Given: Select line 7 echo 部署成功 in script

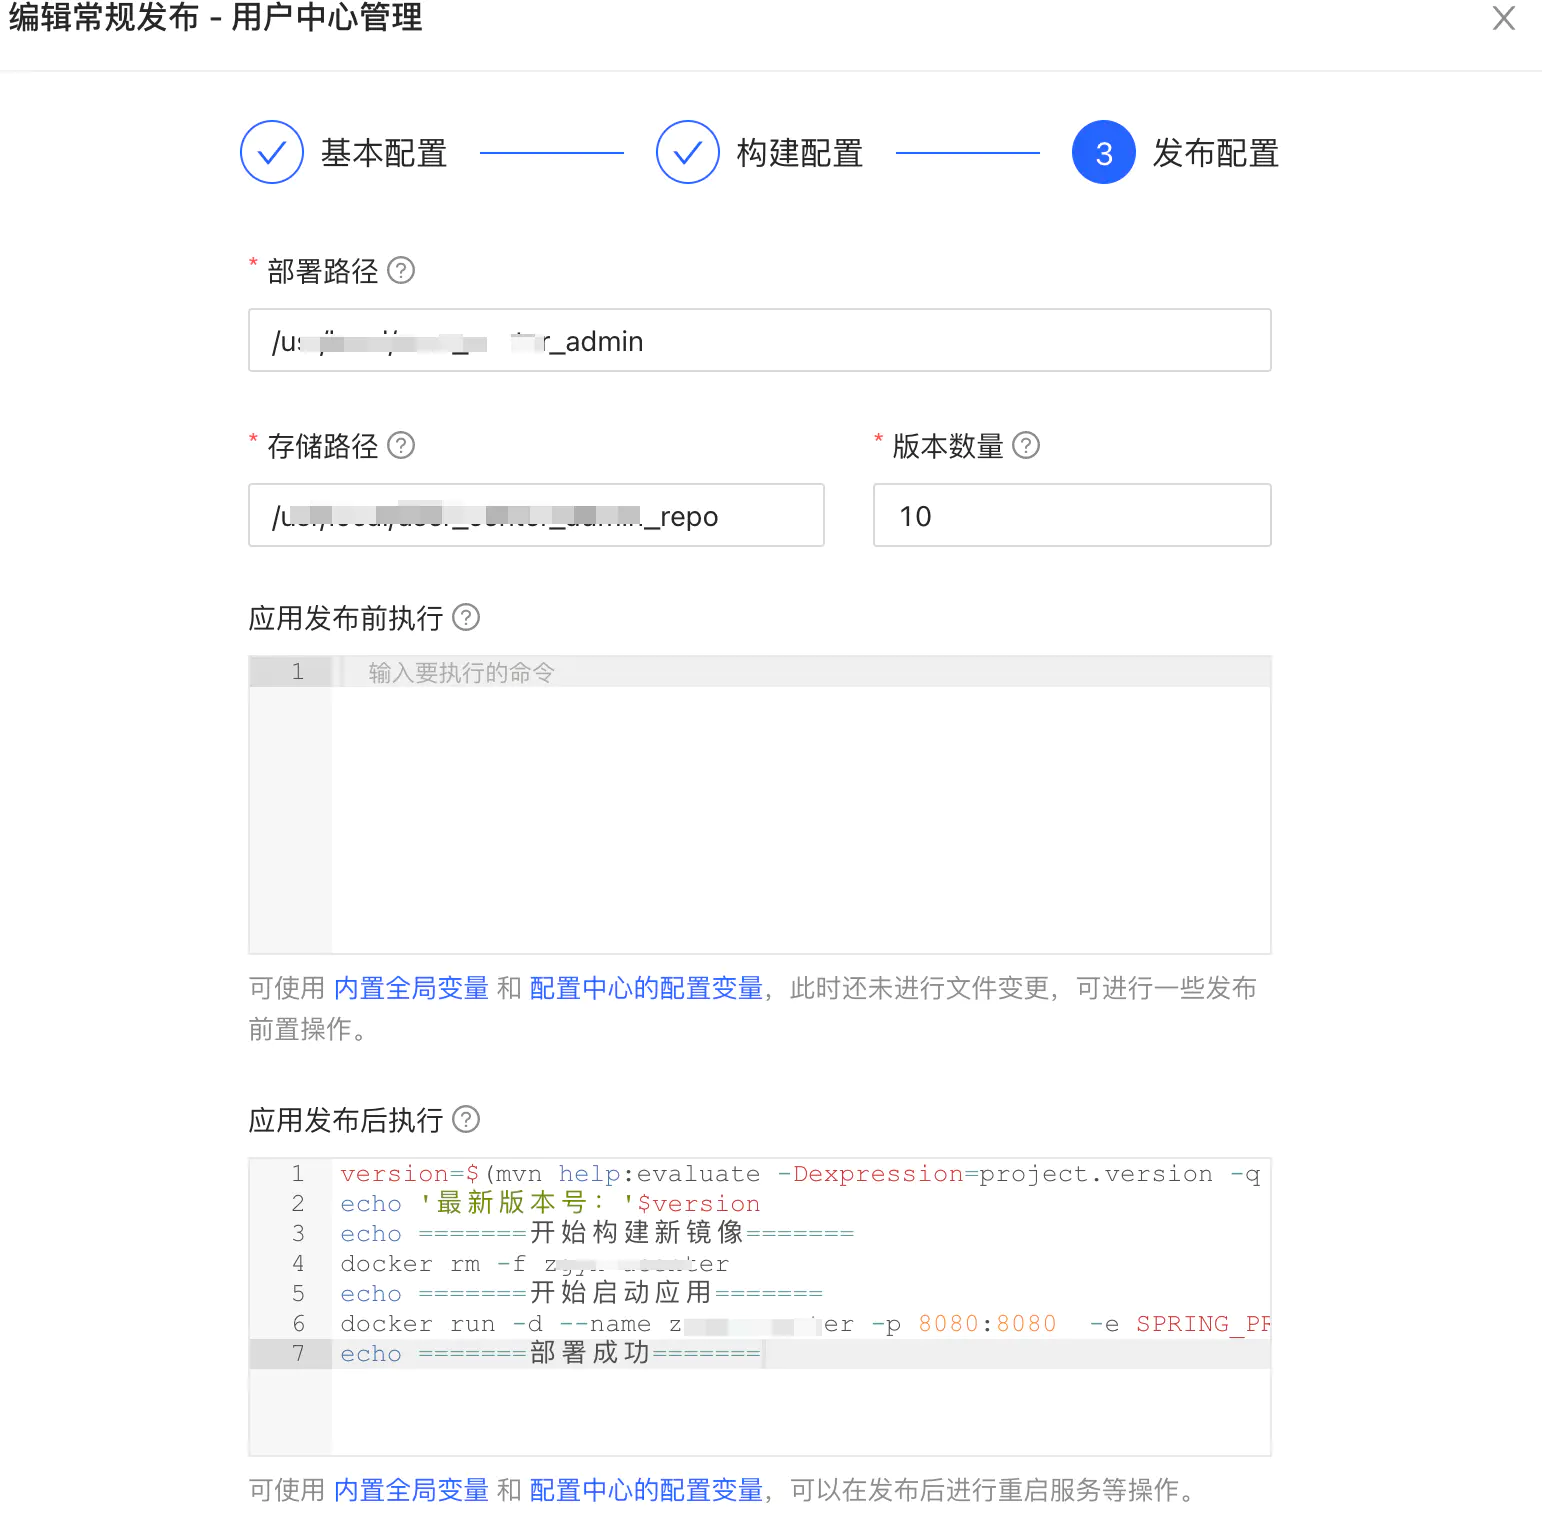Looking at the screenshot, I should click(x=548, y=1354).
